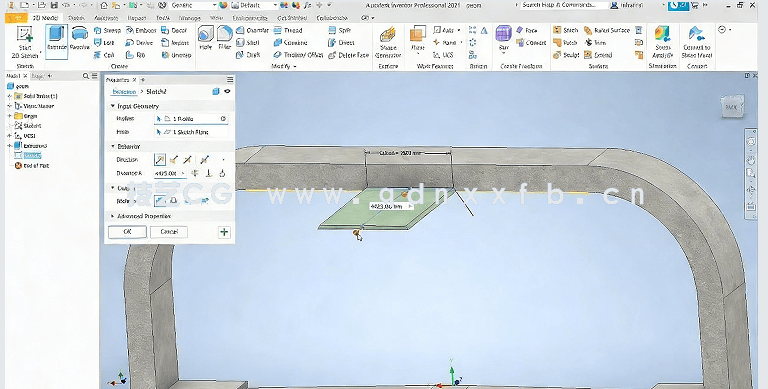Collapse the Behavior section

pos(113,146)
